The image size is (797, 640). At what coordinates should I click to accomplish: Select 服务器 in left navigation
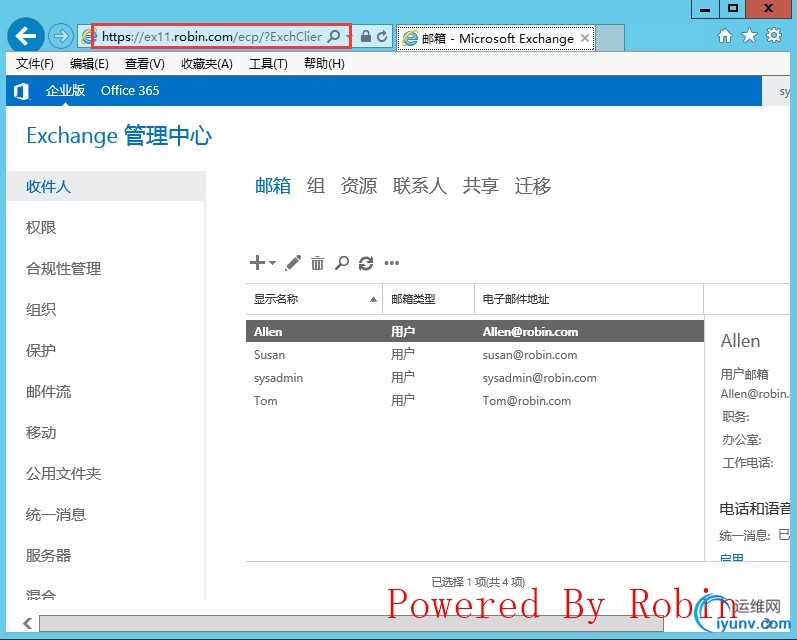[49, 555]
